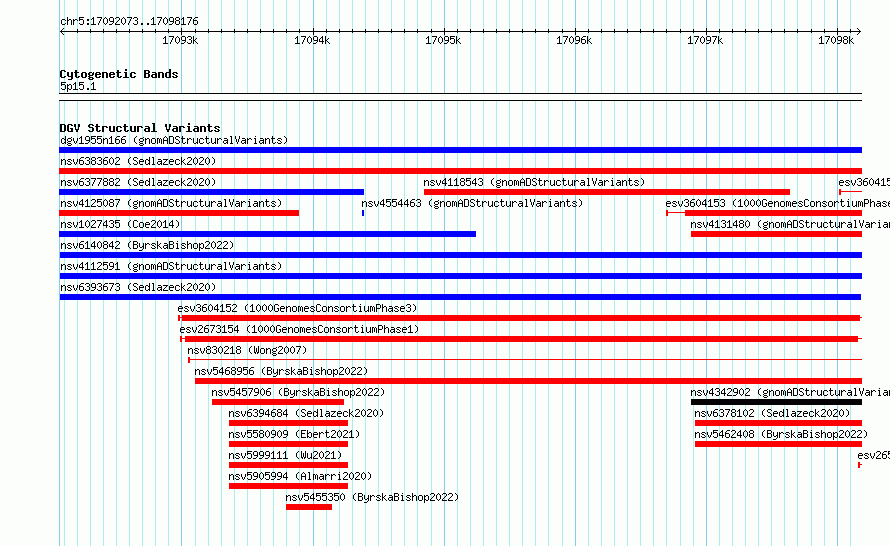Screen dimensions: 890x546
Task: Click the 17098k ruler position label
Action: pyautogui.click(x=836, y=40)
